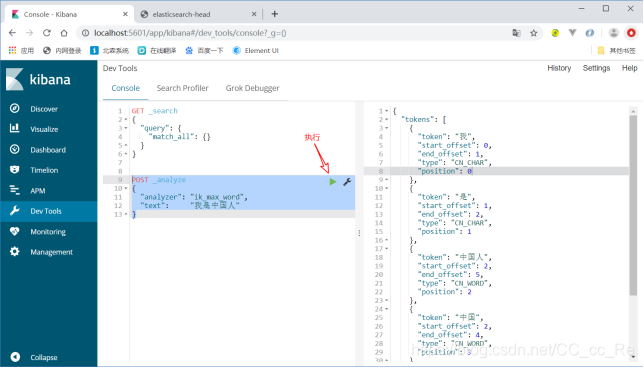
Task: Select the Console tab in Dev Tools
Action: (125, 88)
